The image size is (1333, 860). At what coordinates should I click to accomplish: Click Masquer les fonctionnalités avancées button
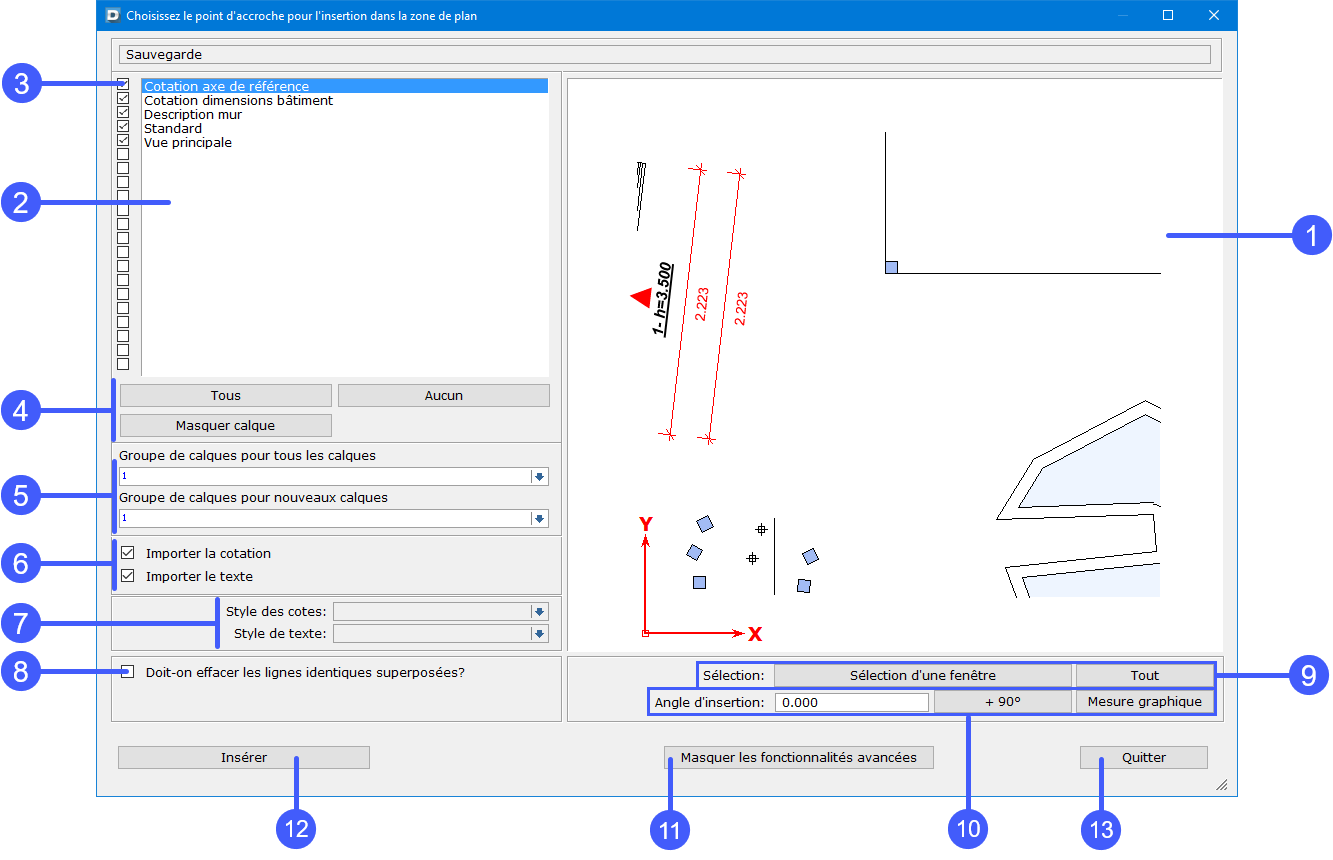click(798, 758)
